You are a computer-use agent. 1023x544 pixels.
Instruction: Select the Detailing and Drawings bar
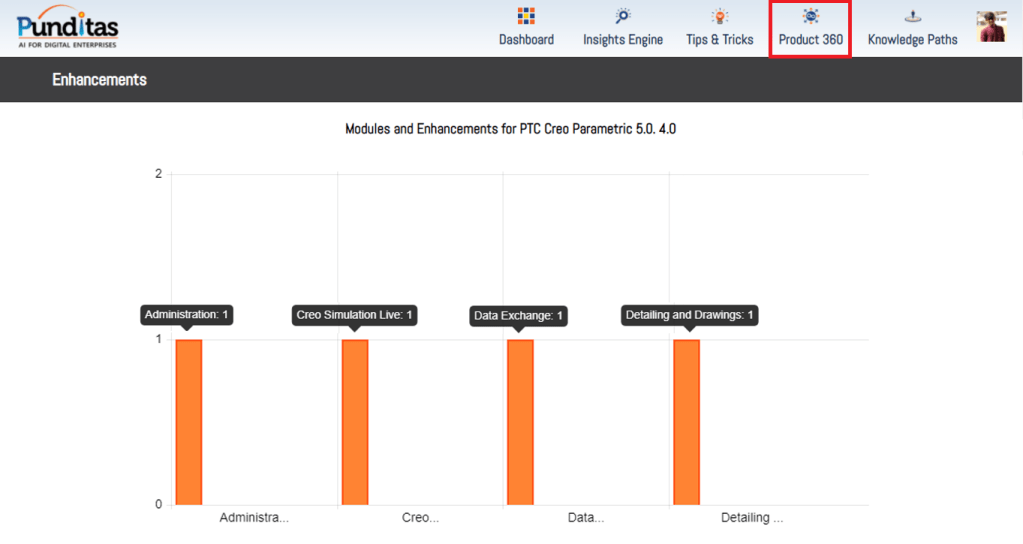[686, 422]
